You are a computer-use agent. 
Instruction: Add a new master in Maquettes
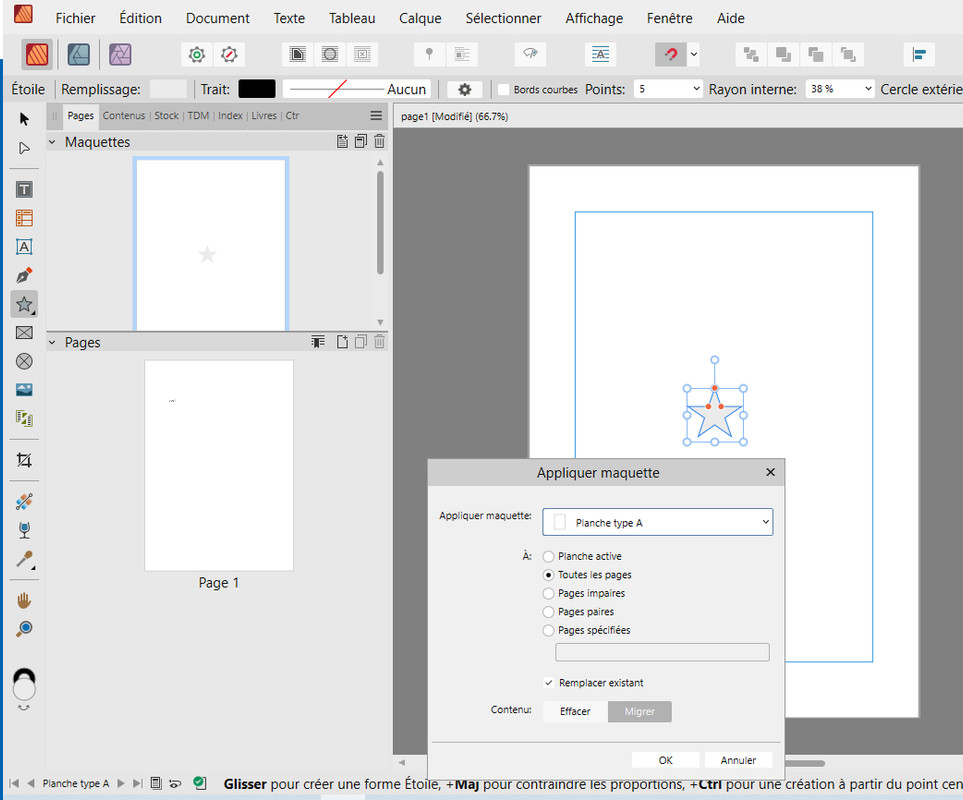(342, 141)
